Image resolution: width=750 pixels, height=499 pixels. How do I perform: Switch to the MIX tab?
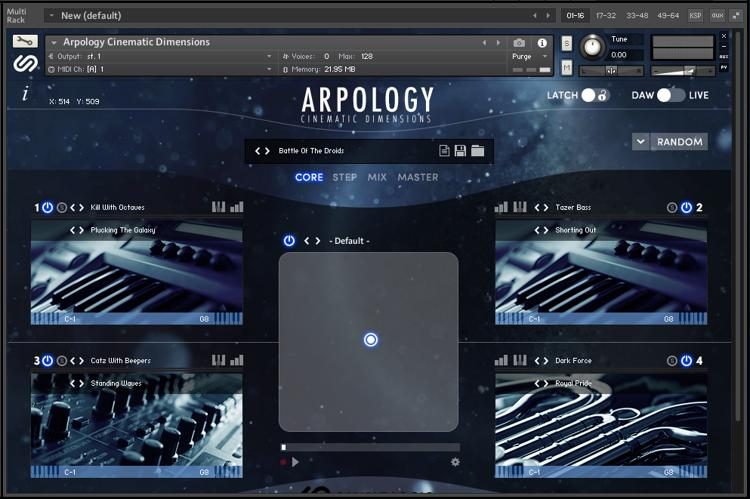(x=377, y=177)
